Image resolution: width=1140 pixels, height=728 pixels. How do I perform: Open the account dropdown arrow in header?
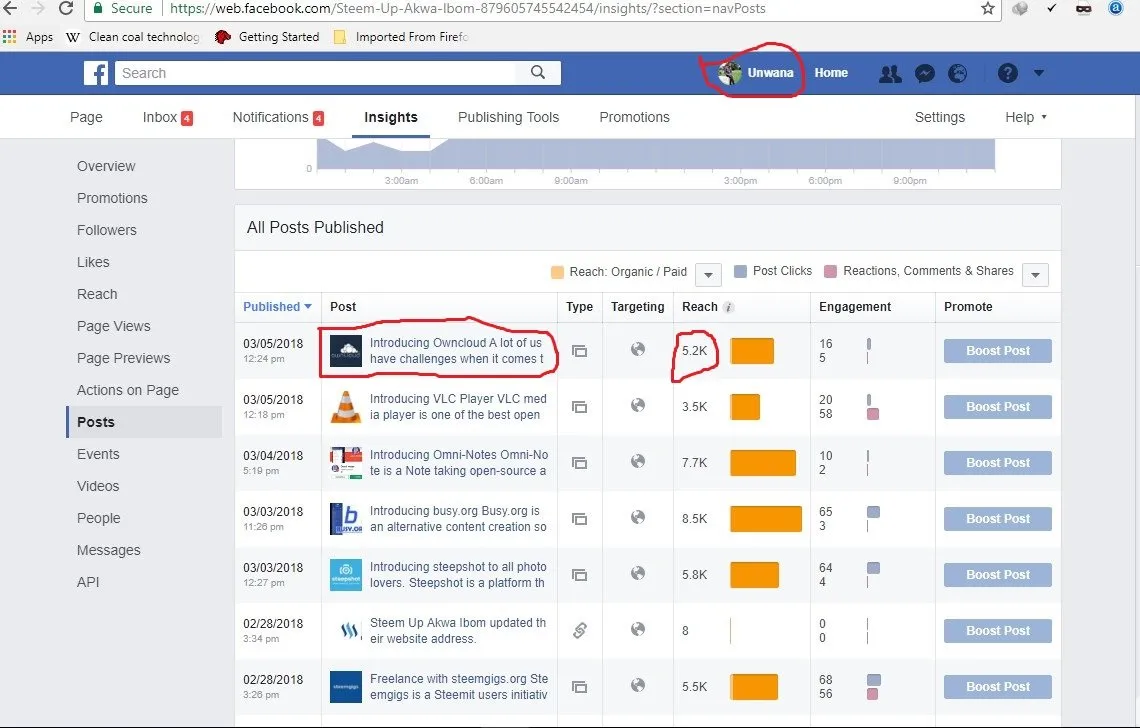1039,73
